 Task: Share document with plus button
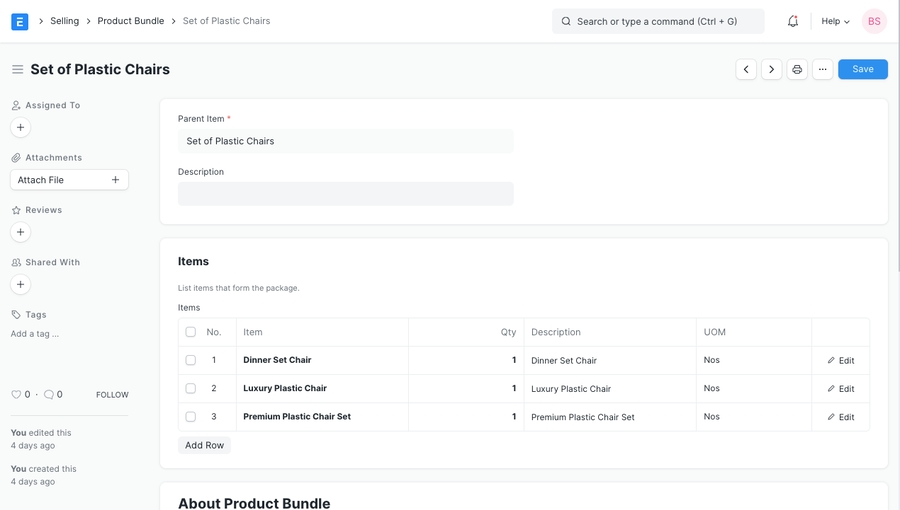[x=21, y=285]
